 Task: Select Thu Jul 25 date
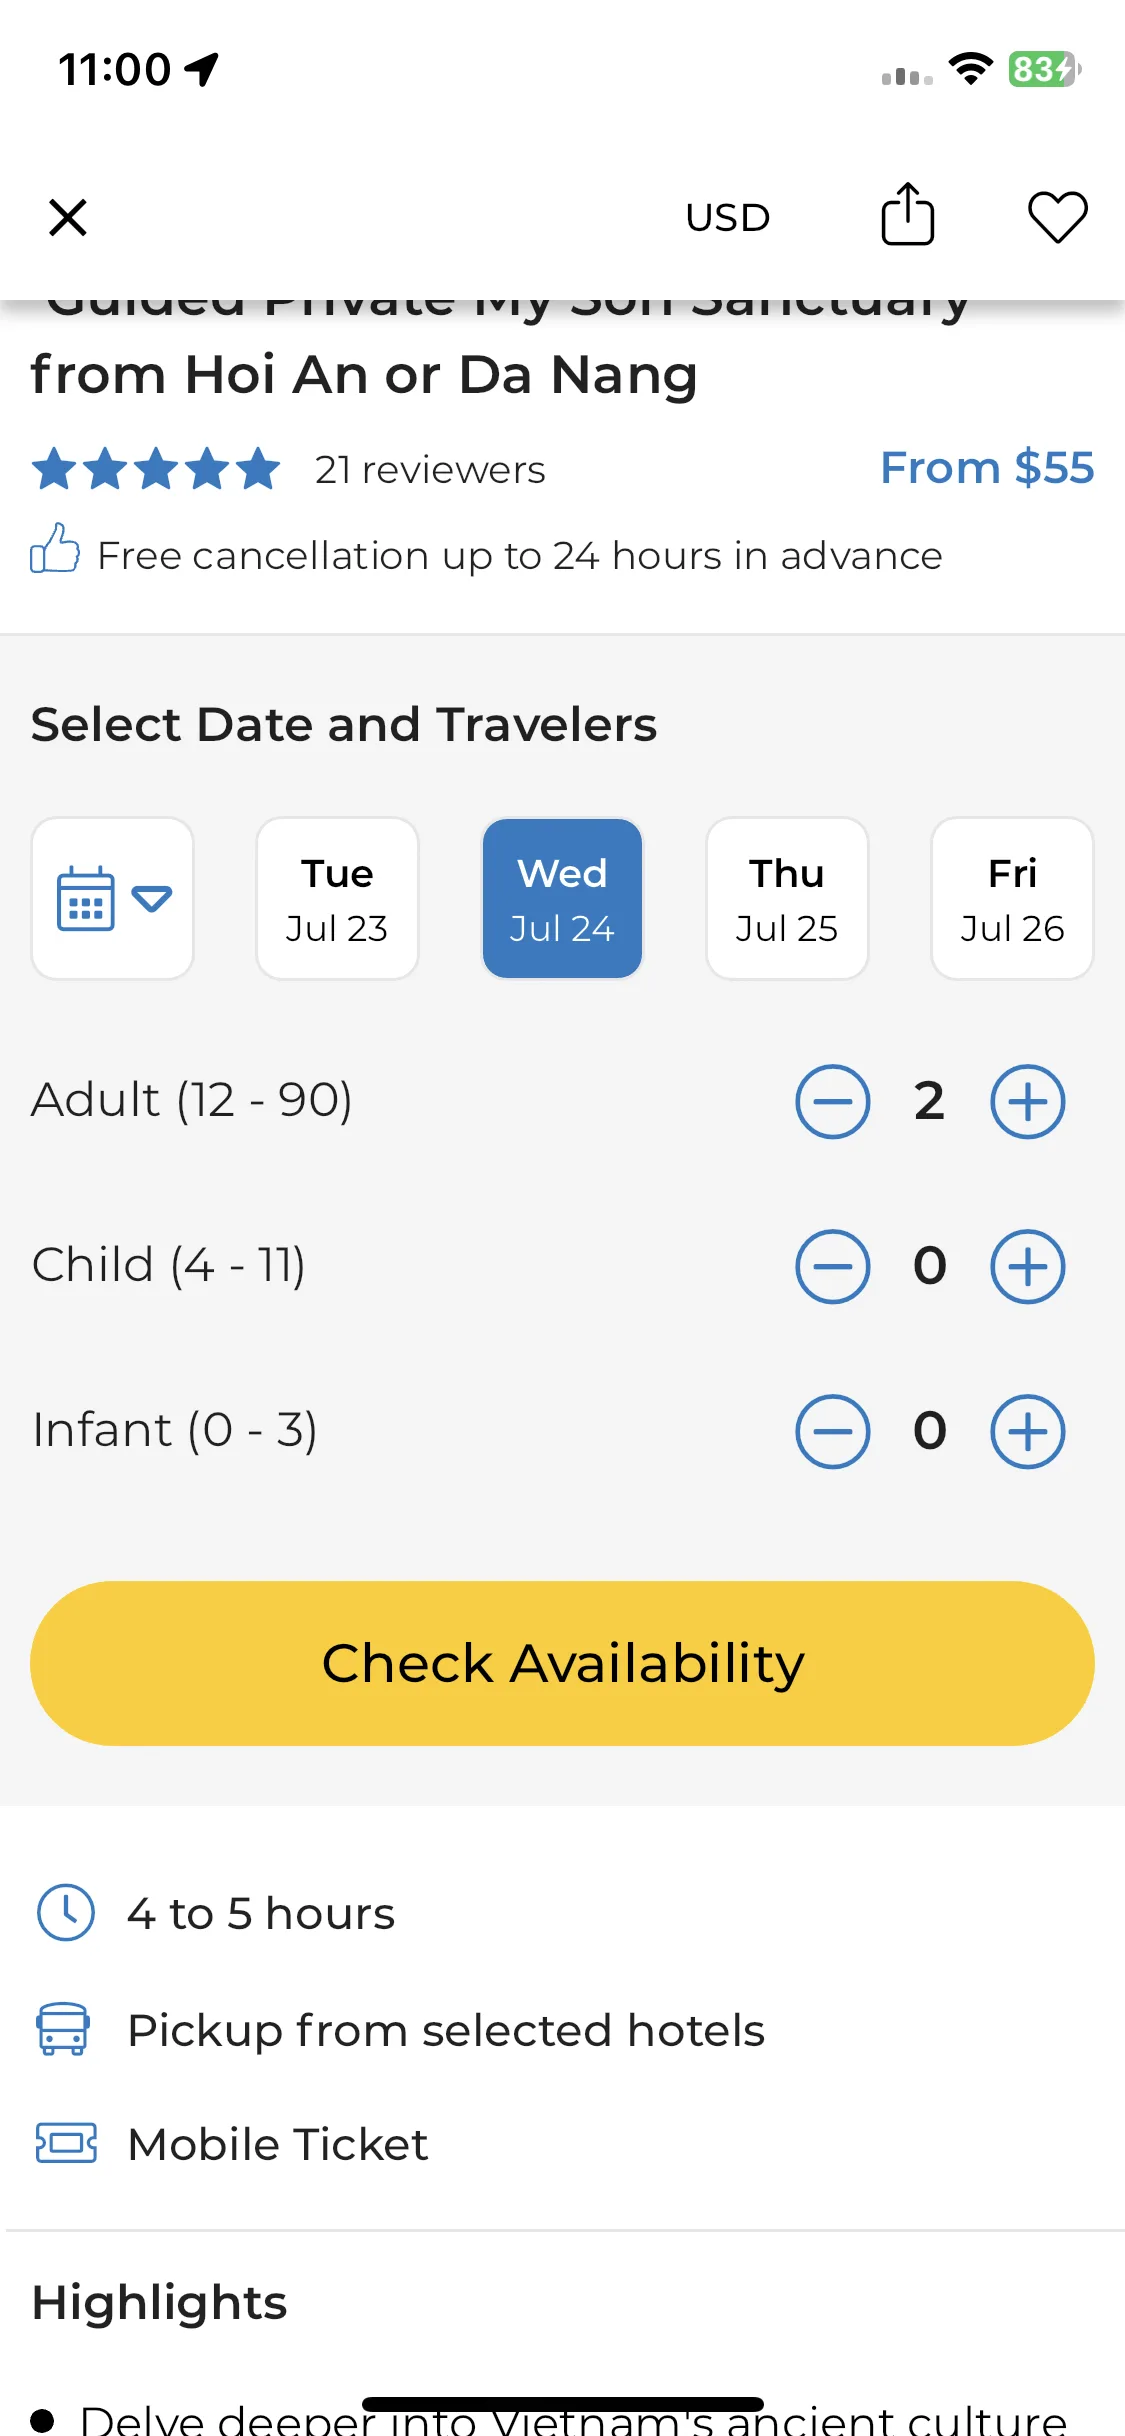click(x=787, y=898)
